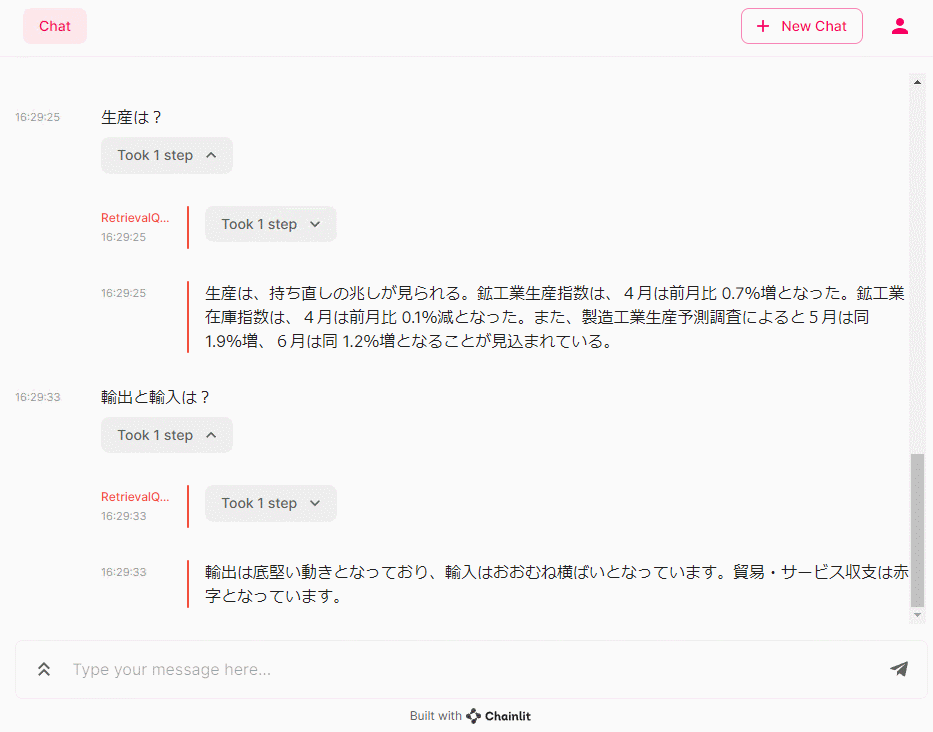Screen dimensions: 933x732
Task: Click the 輸出と輸入は？ user message
Action: [156, 397]
